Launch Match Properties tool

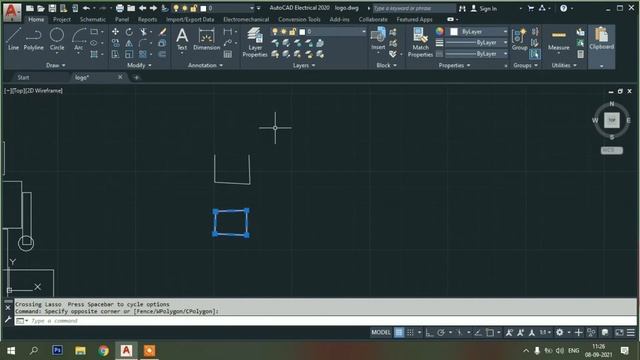tap(420, 42)
